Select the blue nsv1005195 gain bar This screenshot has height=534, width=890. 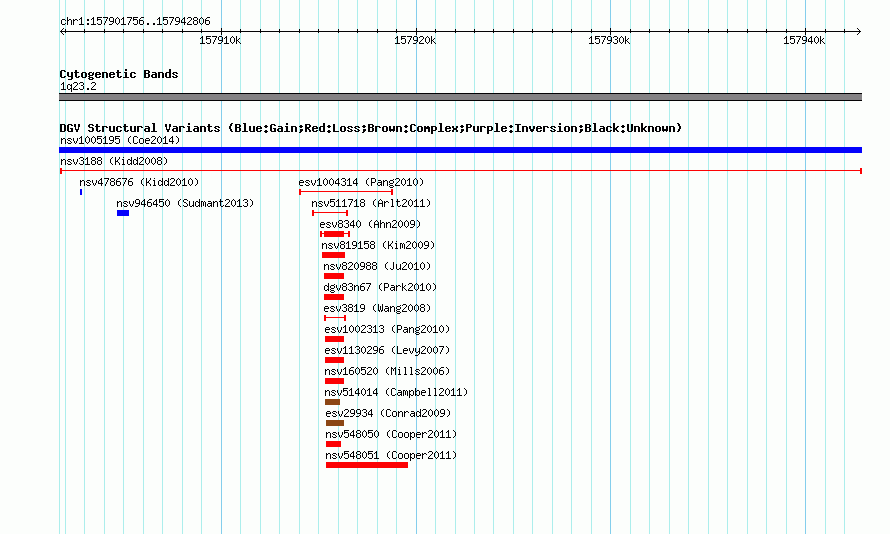point(460,150)
